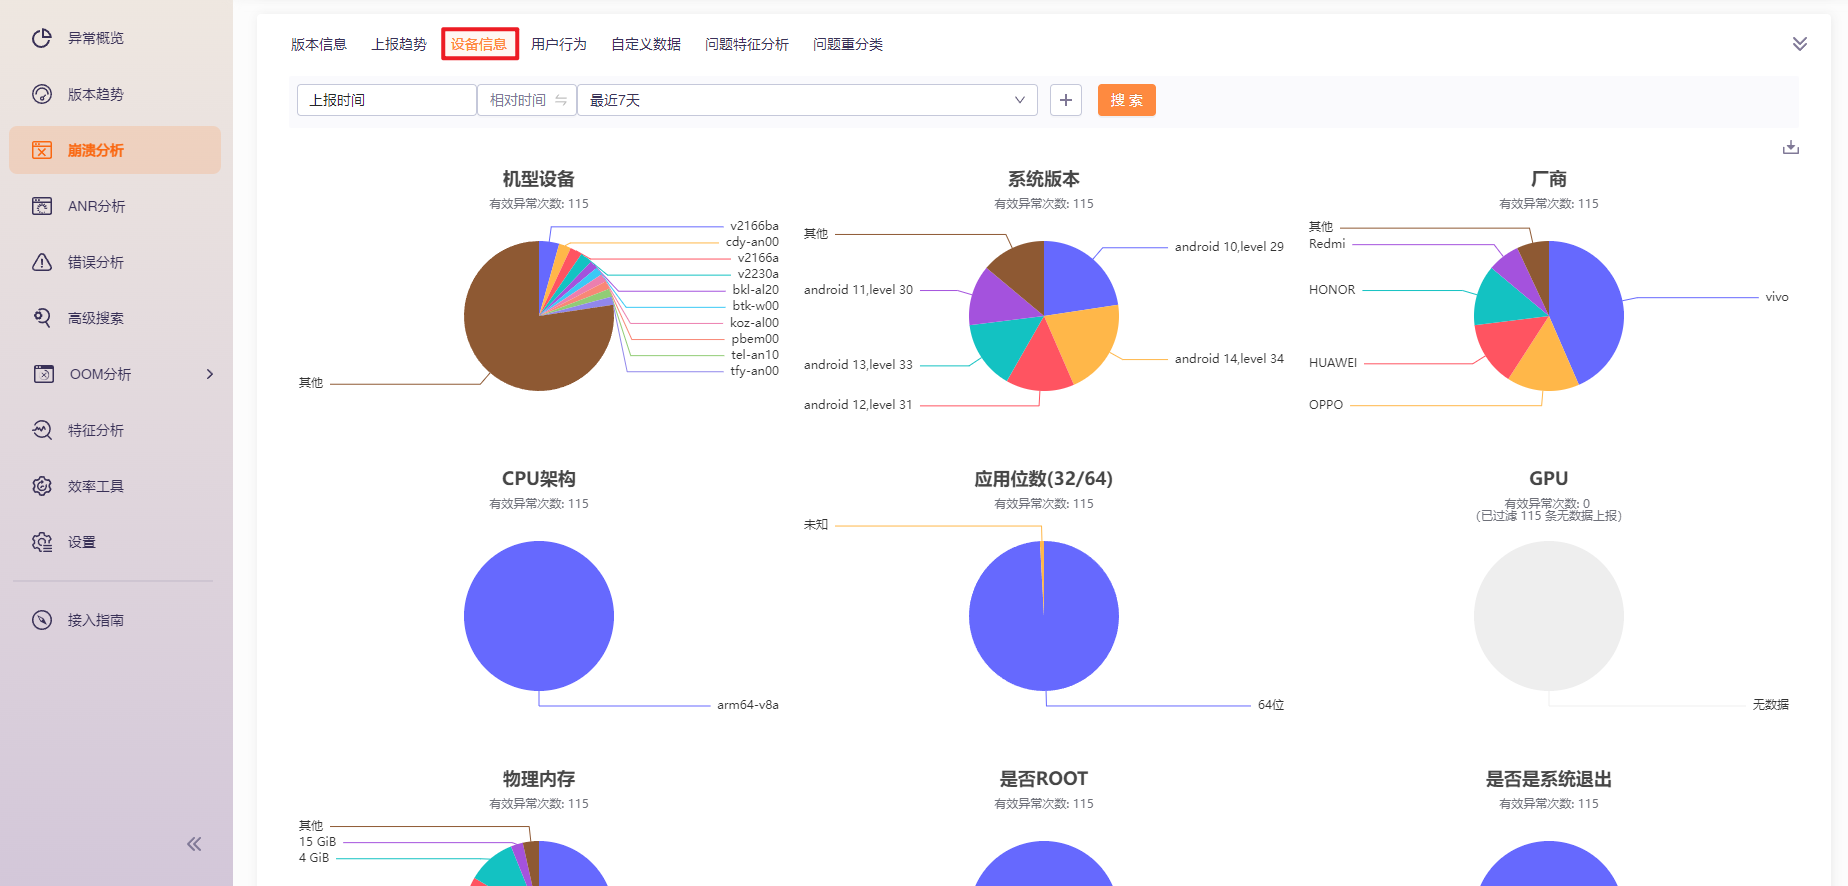This screenshot has height=886, width=1848.
Task: Click the orange 搜索 button
Action: pyautogui.click(x=1126, y=100)
